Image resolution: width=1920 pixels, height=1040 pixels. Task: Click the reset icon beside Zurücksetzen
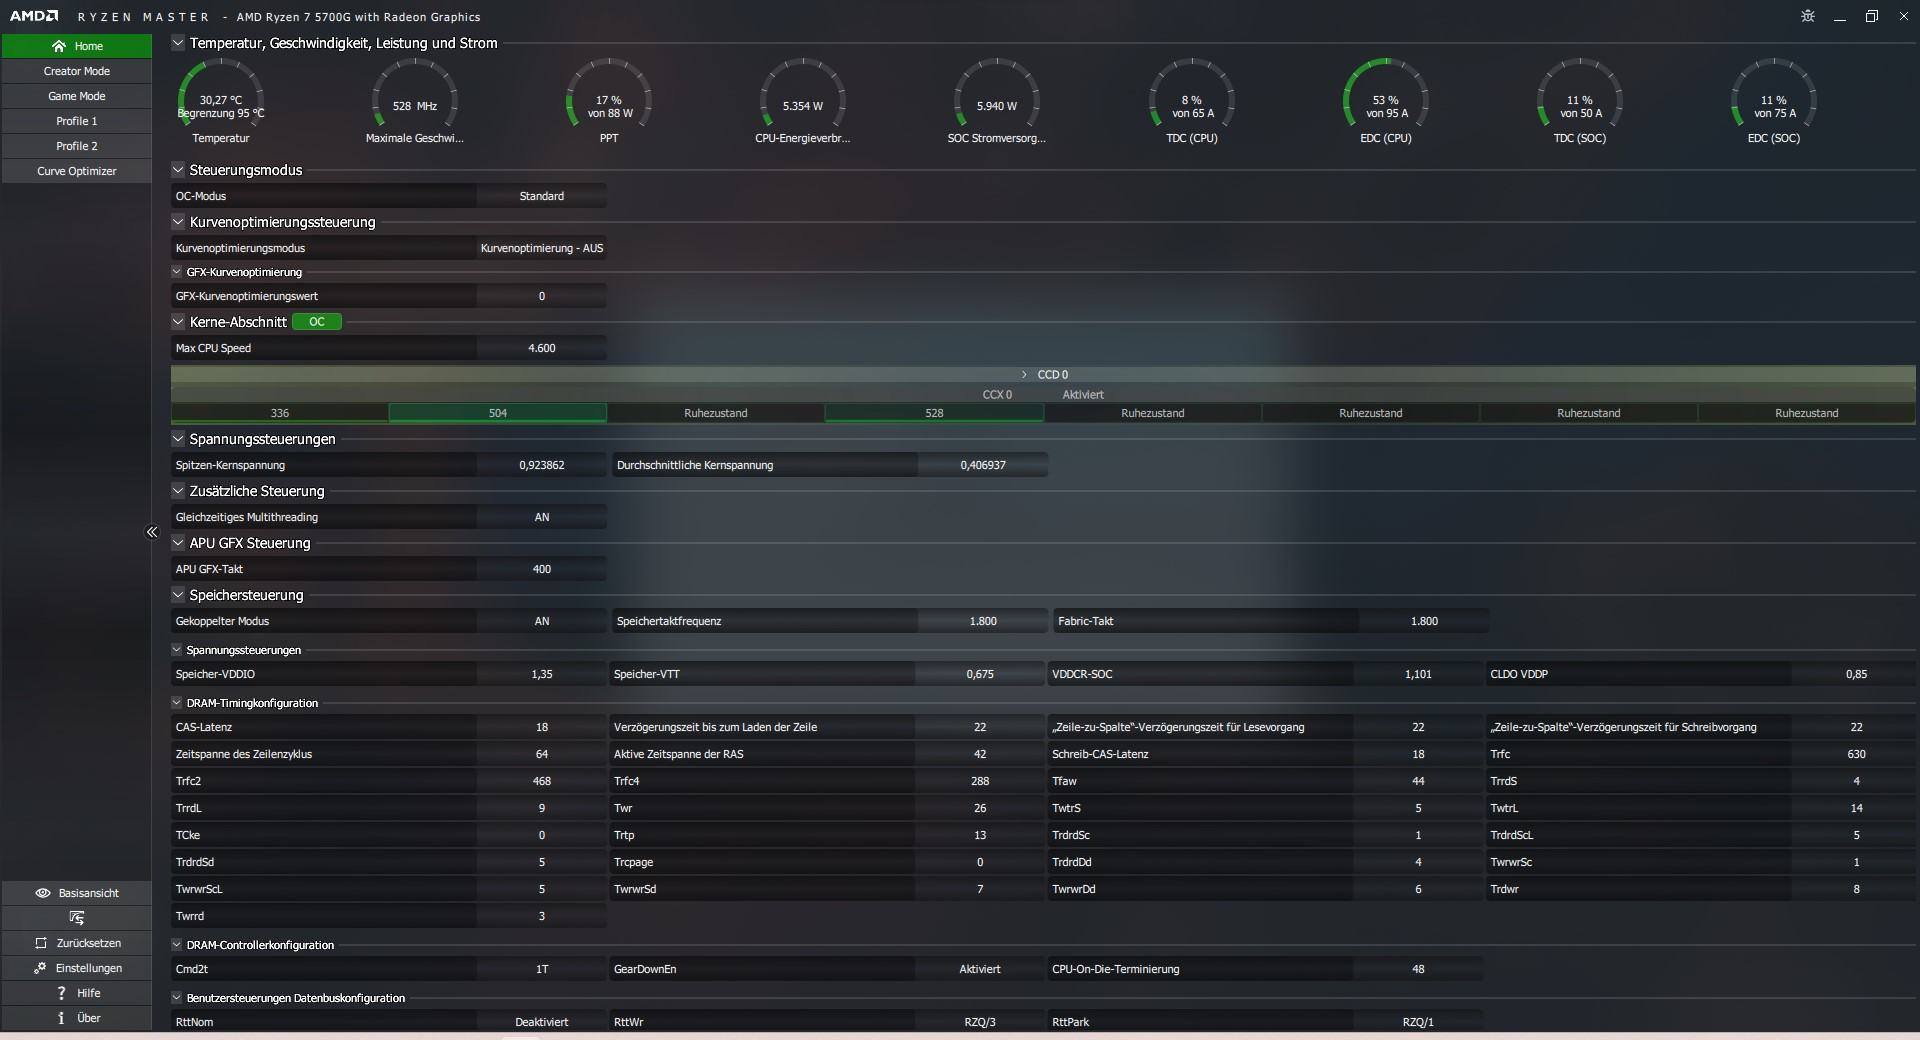tap(41, 943)
